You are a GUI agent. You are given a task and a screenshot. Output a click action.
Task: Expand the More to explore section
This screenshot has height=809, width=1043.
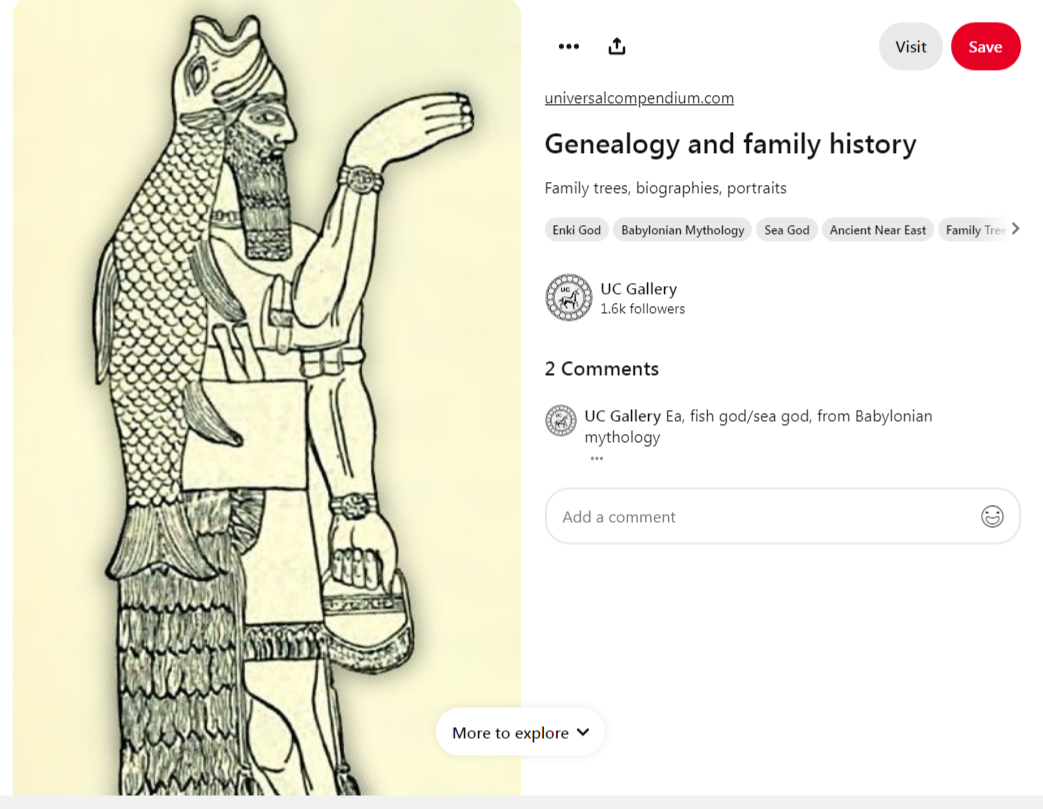click(520, 733)
